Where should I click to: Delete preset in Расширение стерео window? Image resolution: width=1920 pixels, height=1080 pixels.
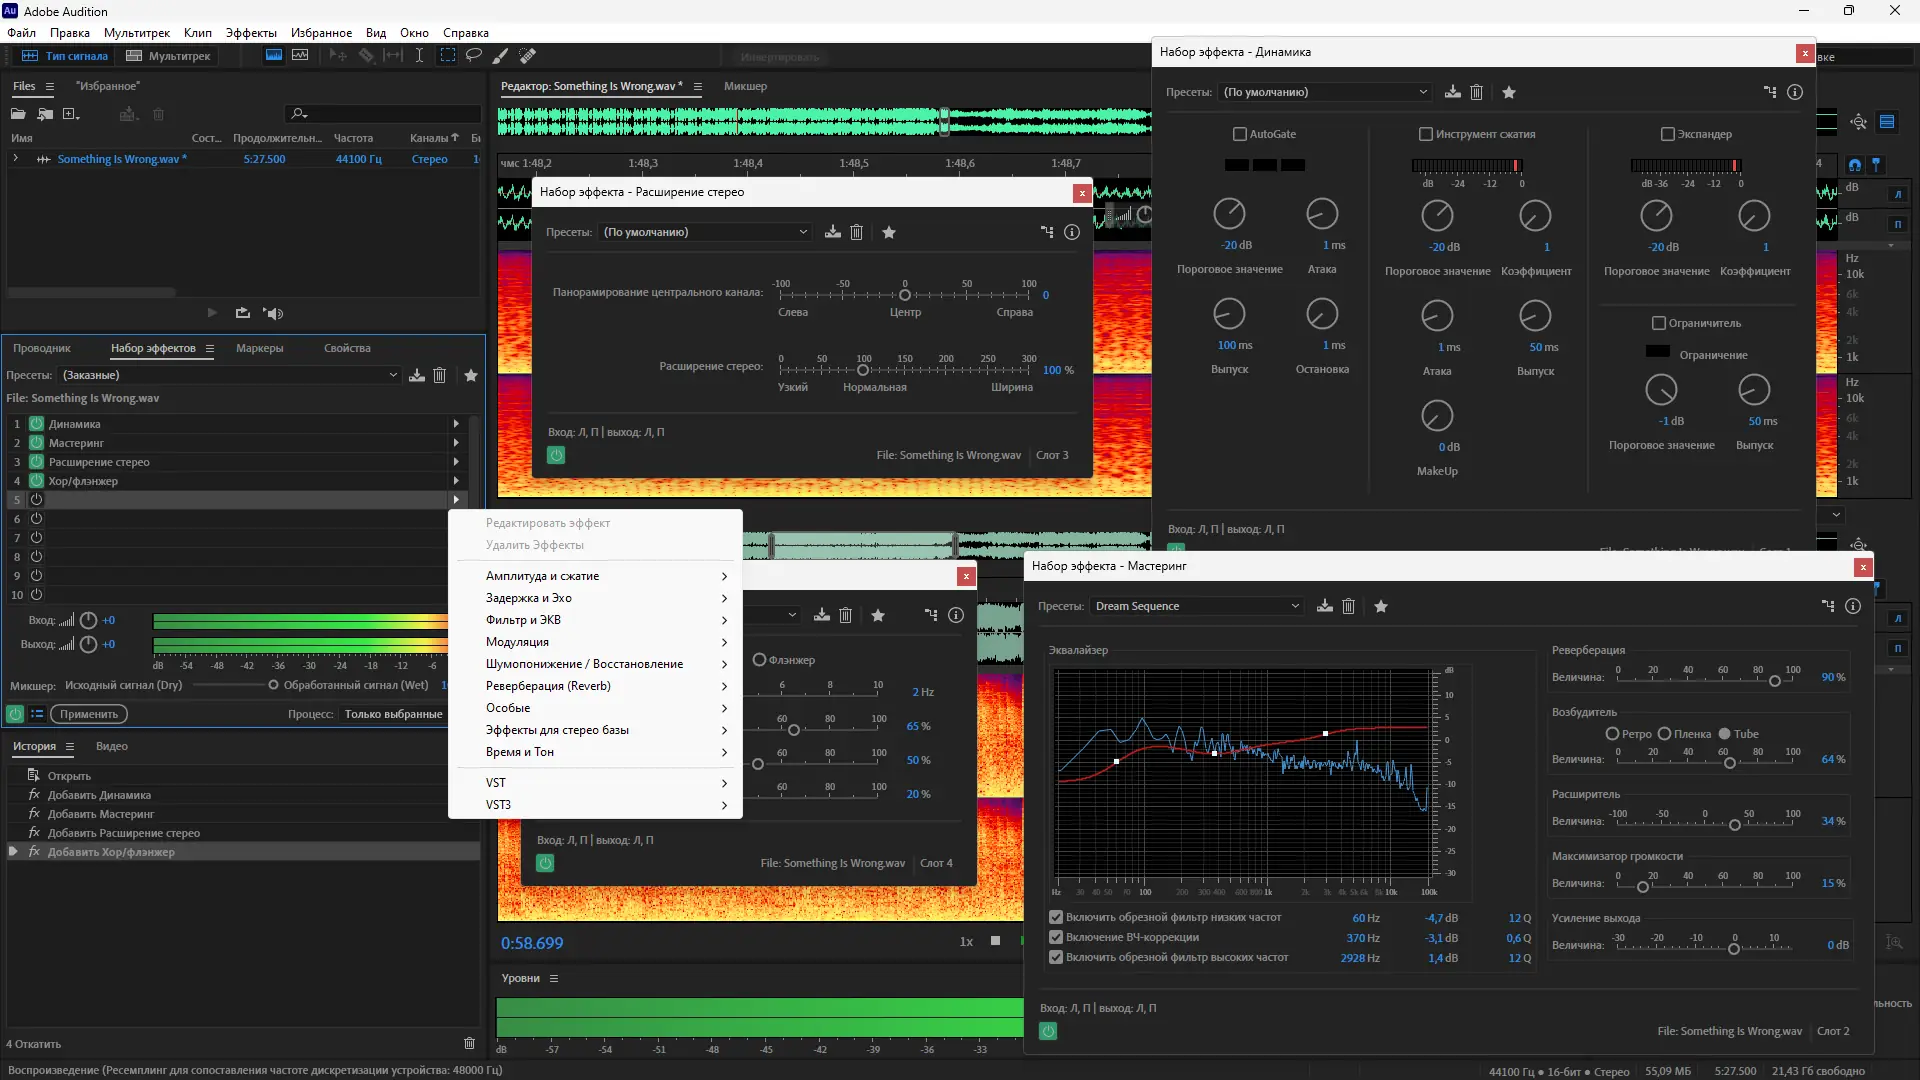[856, 232]
